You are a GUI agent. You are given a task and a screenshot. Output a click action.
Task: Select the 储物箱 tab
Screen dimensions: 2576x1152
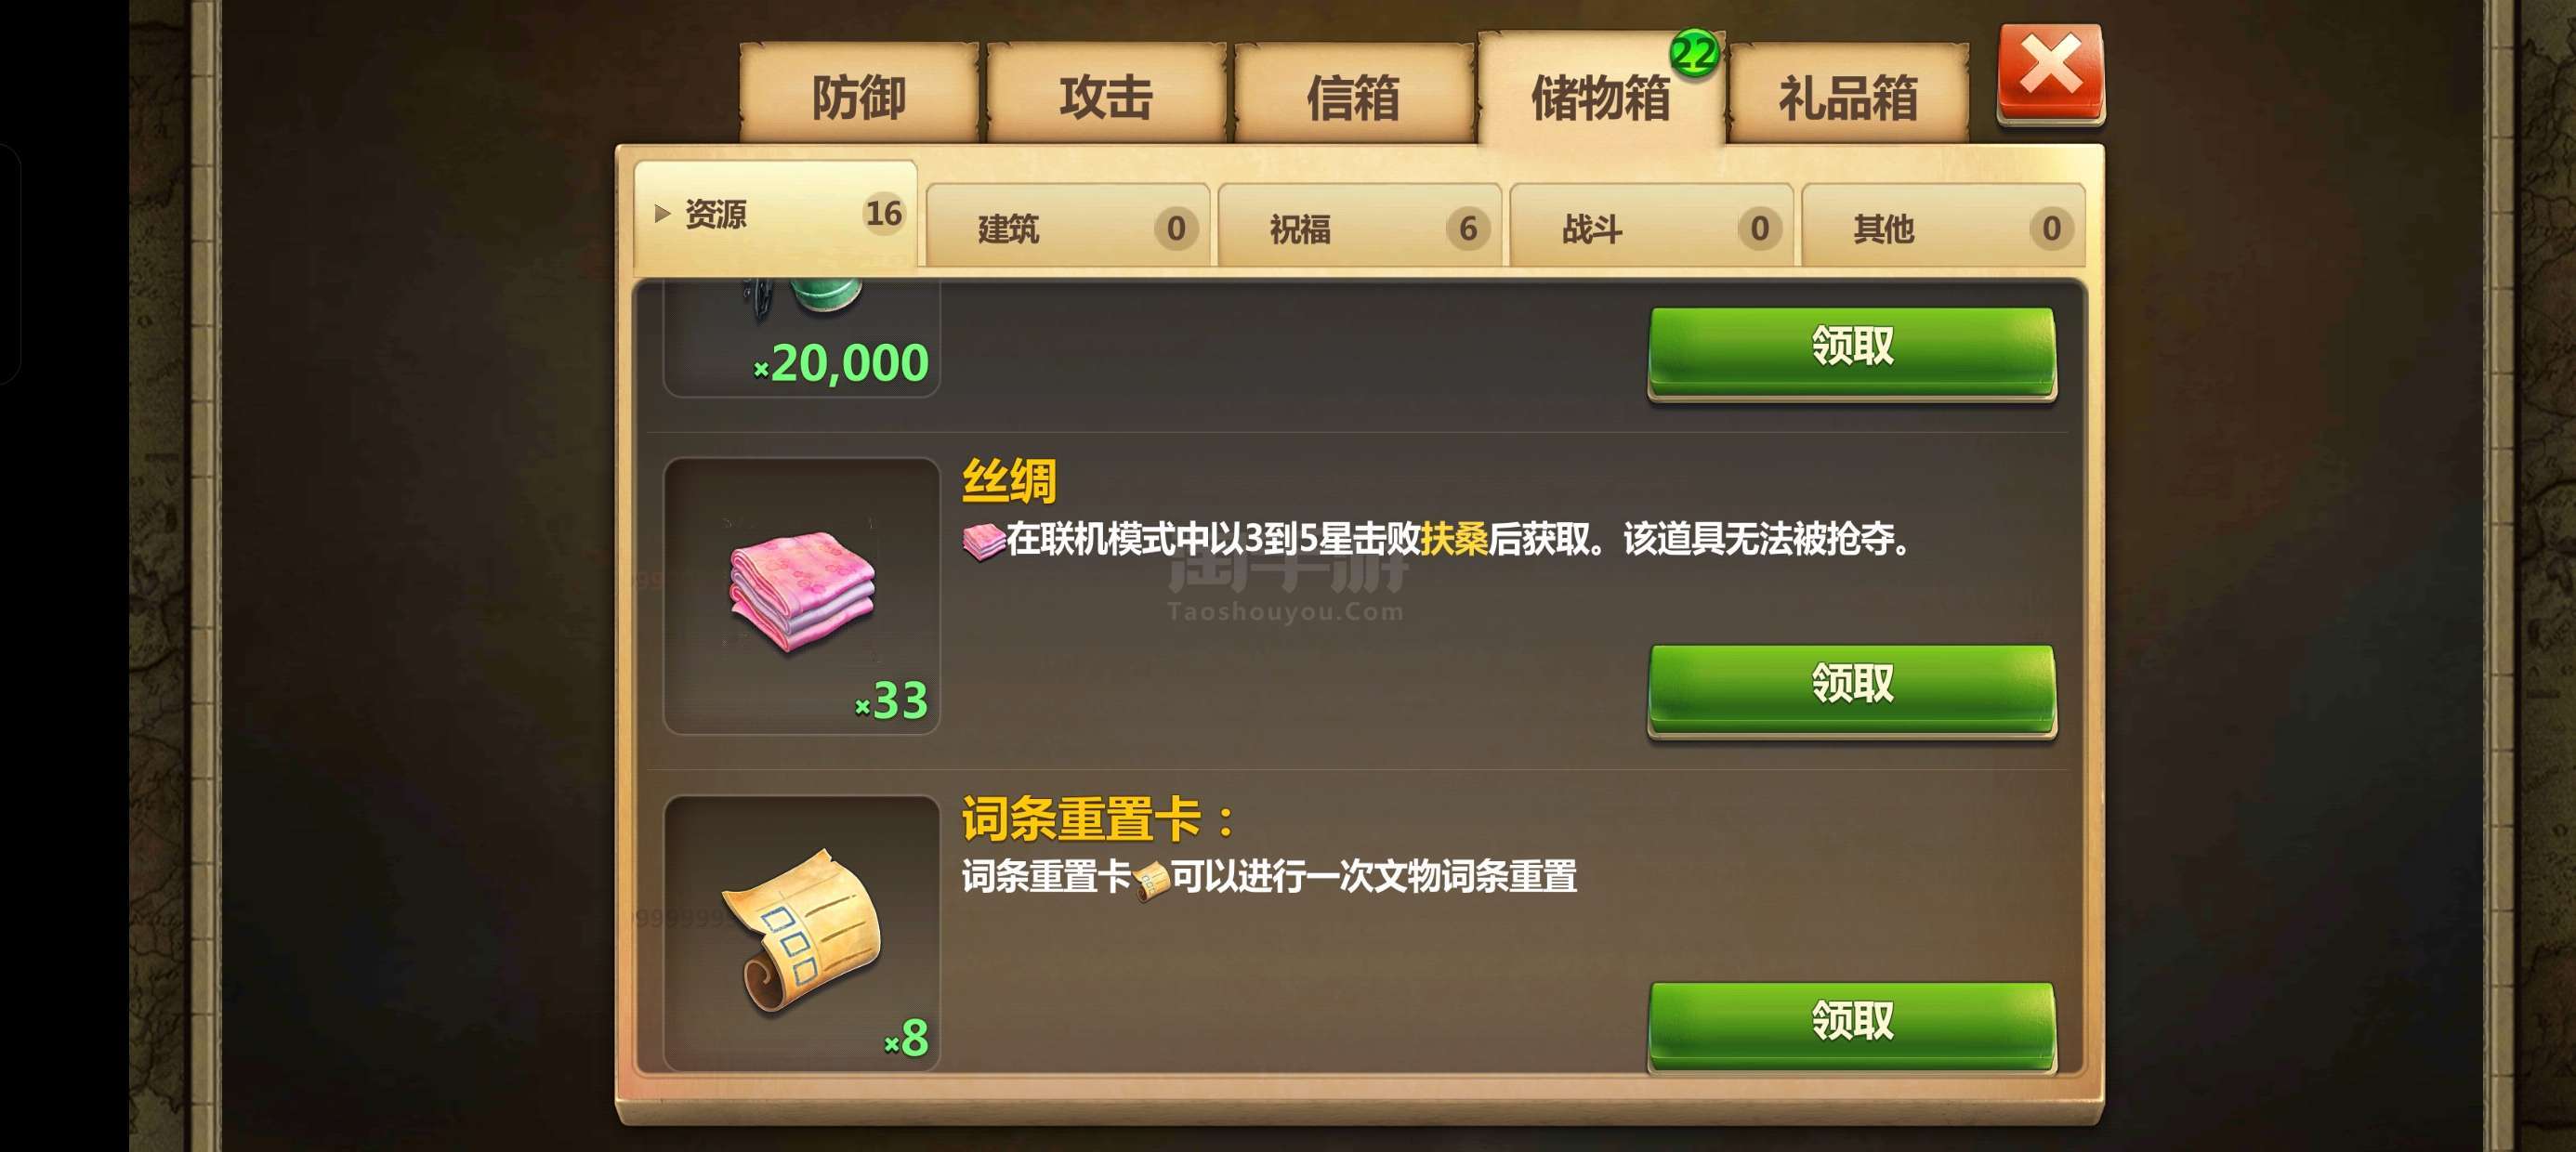[x=1600, y=95]
